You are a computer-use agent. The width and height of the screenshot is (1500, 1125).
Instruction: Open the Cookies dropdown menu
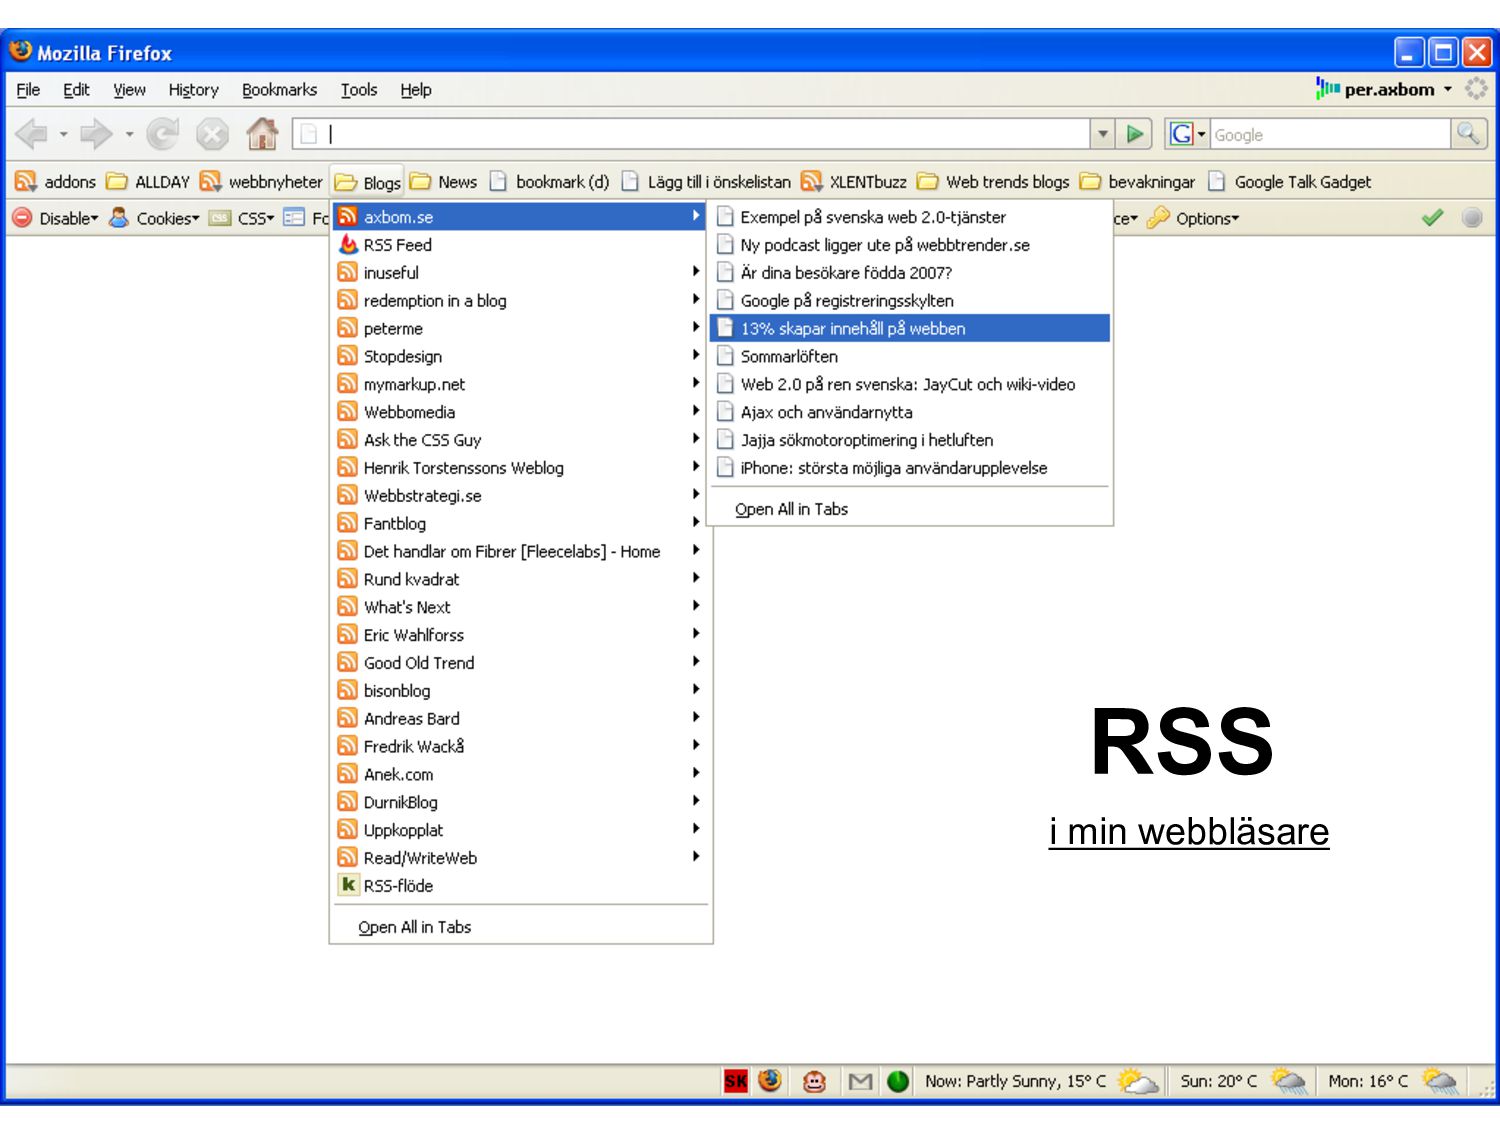154,218
